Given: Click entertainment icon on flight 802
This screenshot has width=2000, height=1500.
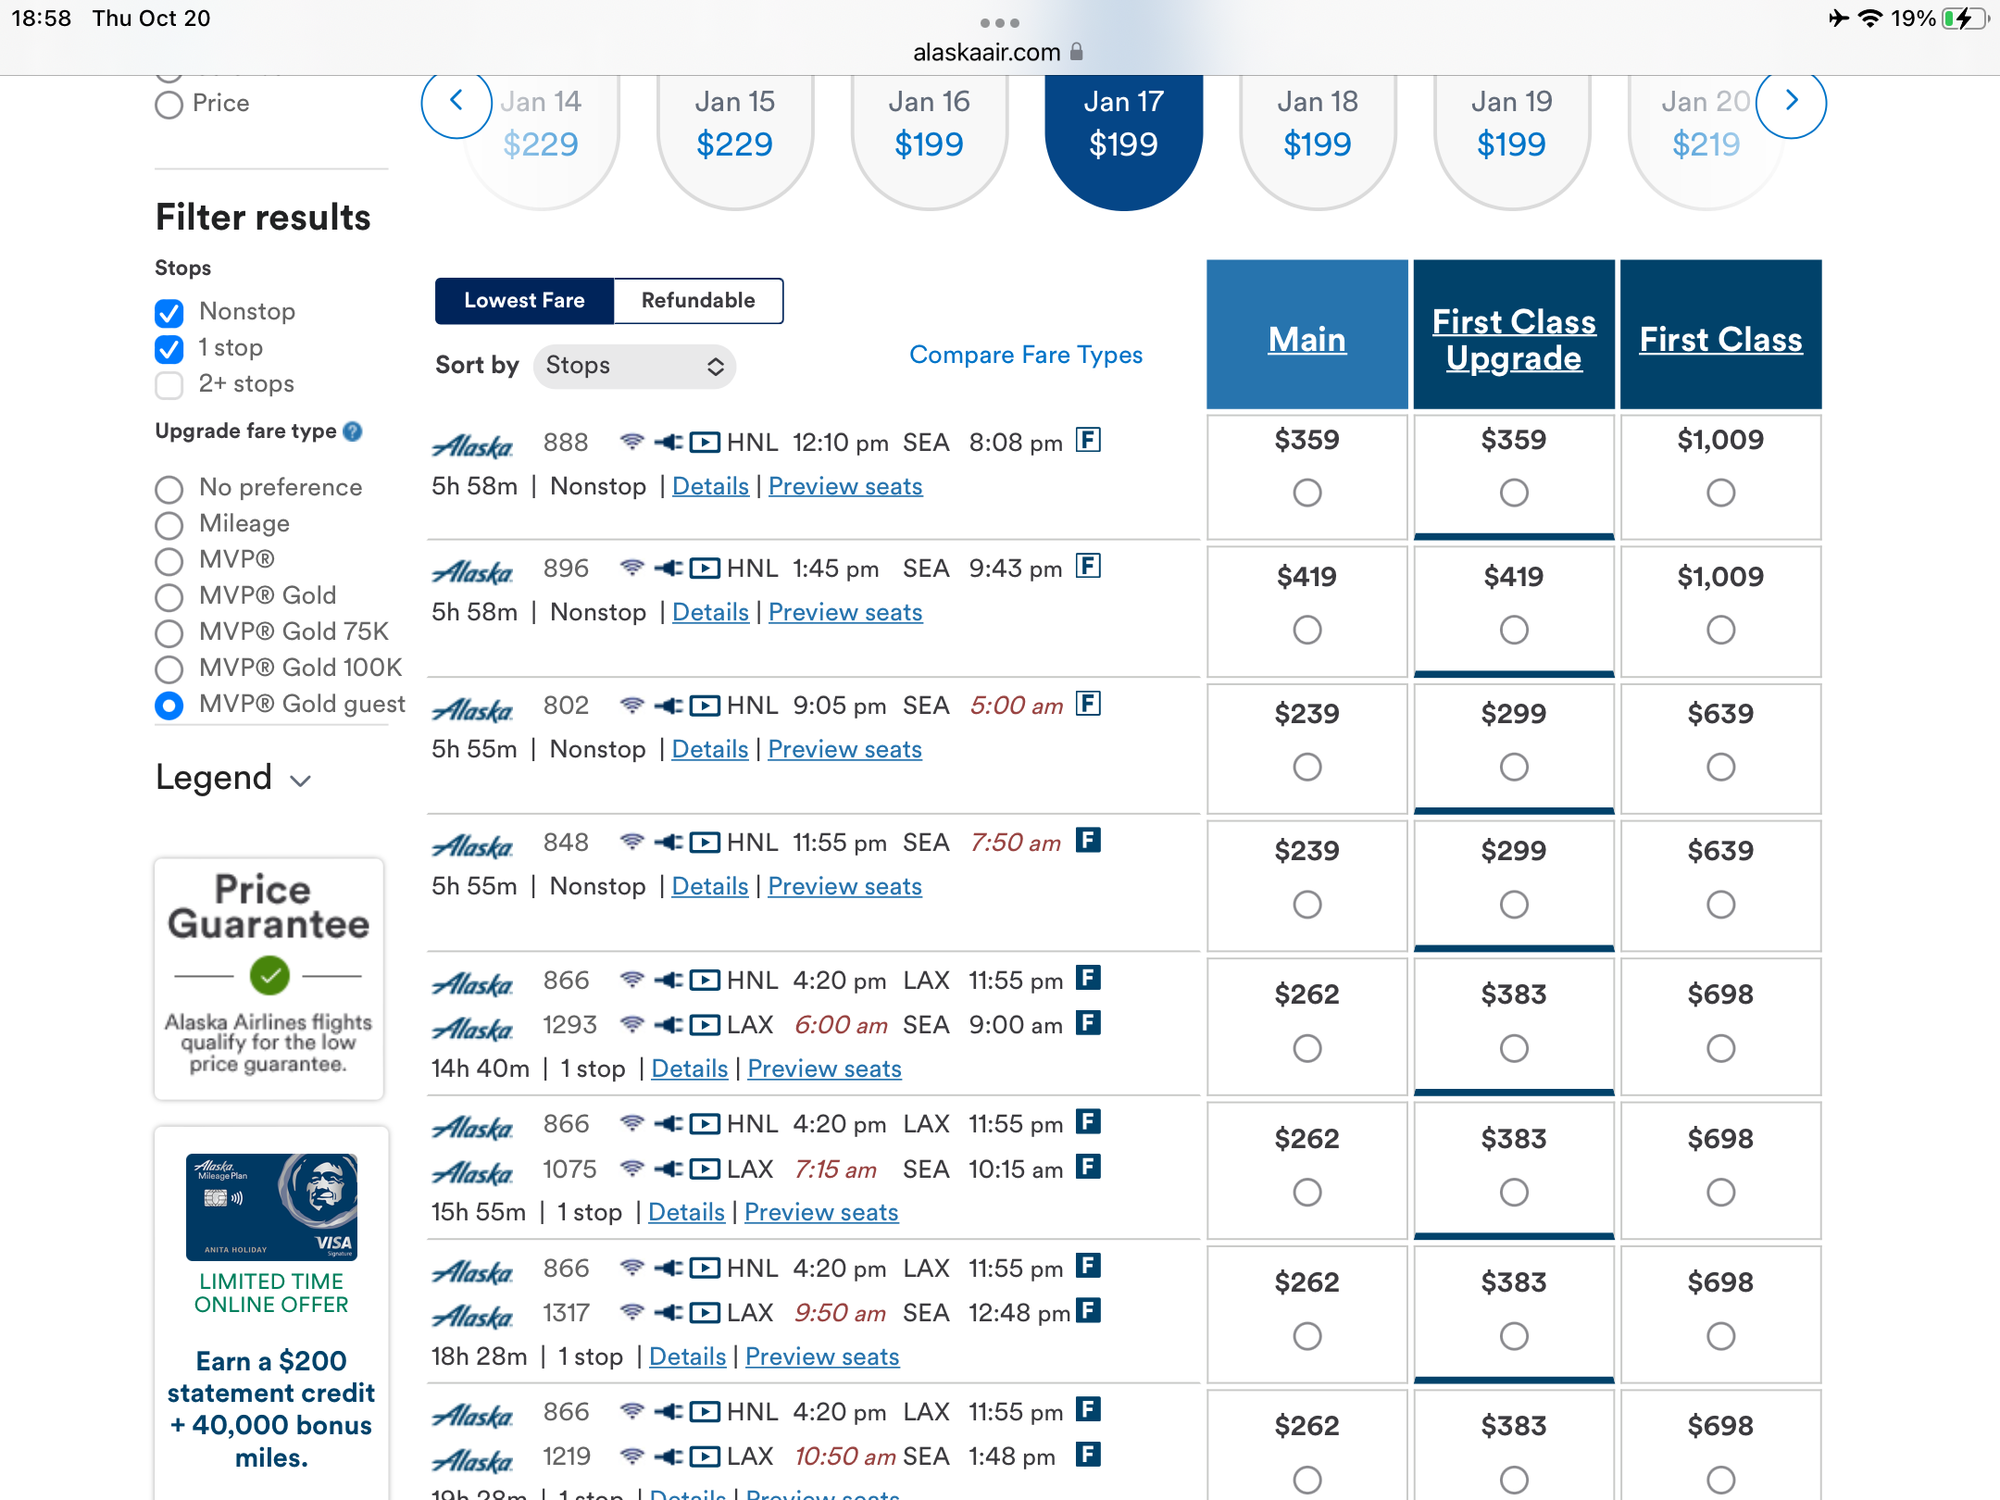Looking at the screenshot, I should (705, 706).
